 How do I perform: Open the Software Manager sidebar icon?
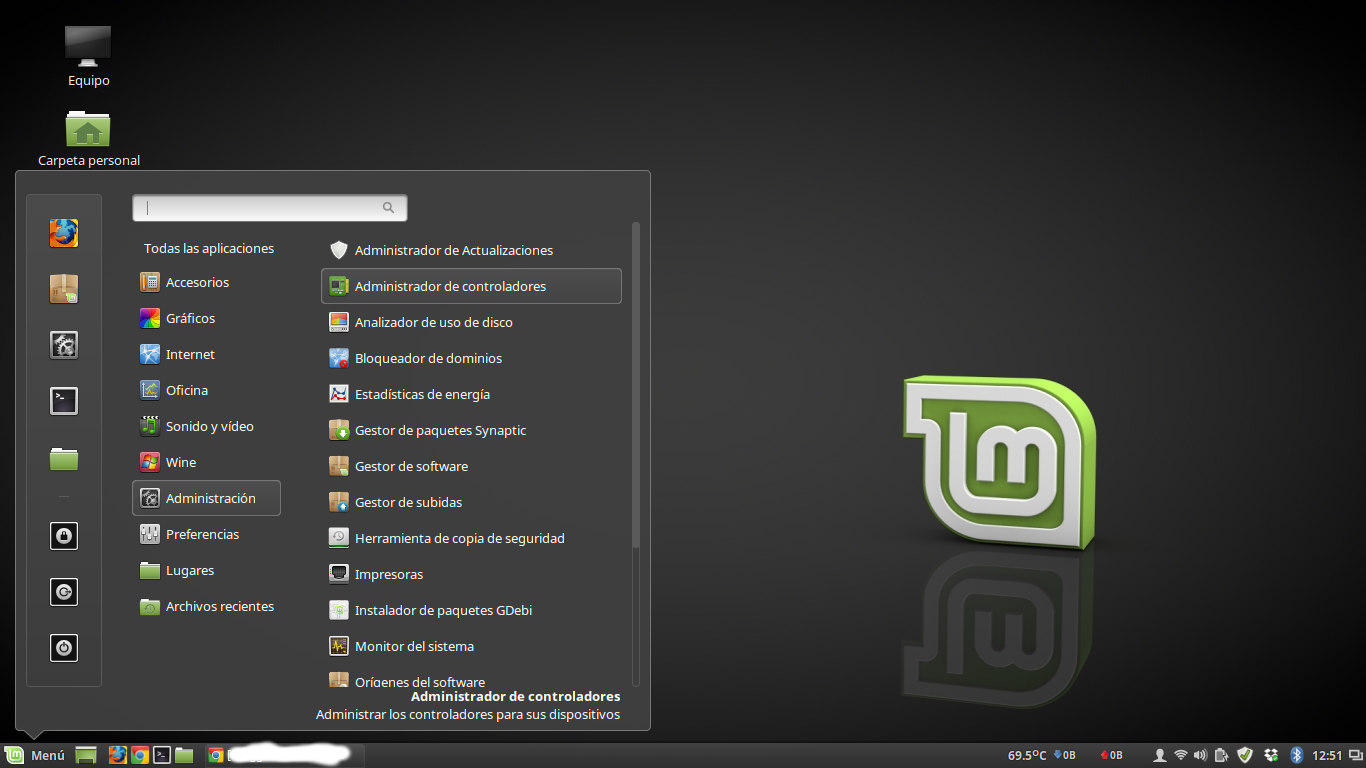tap(64, 289)
